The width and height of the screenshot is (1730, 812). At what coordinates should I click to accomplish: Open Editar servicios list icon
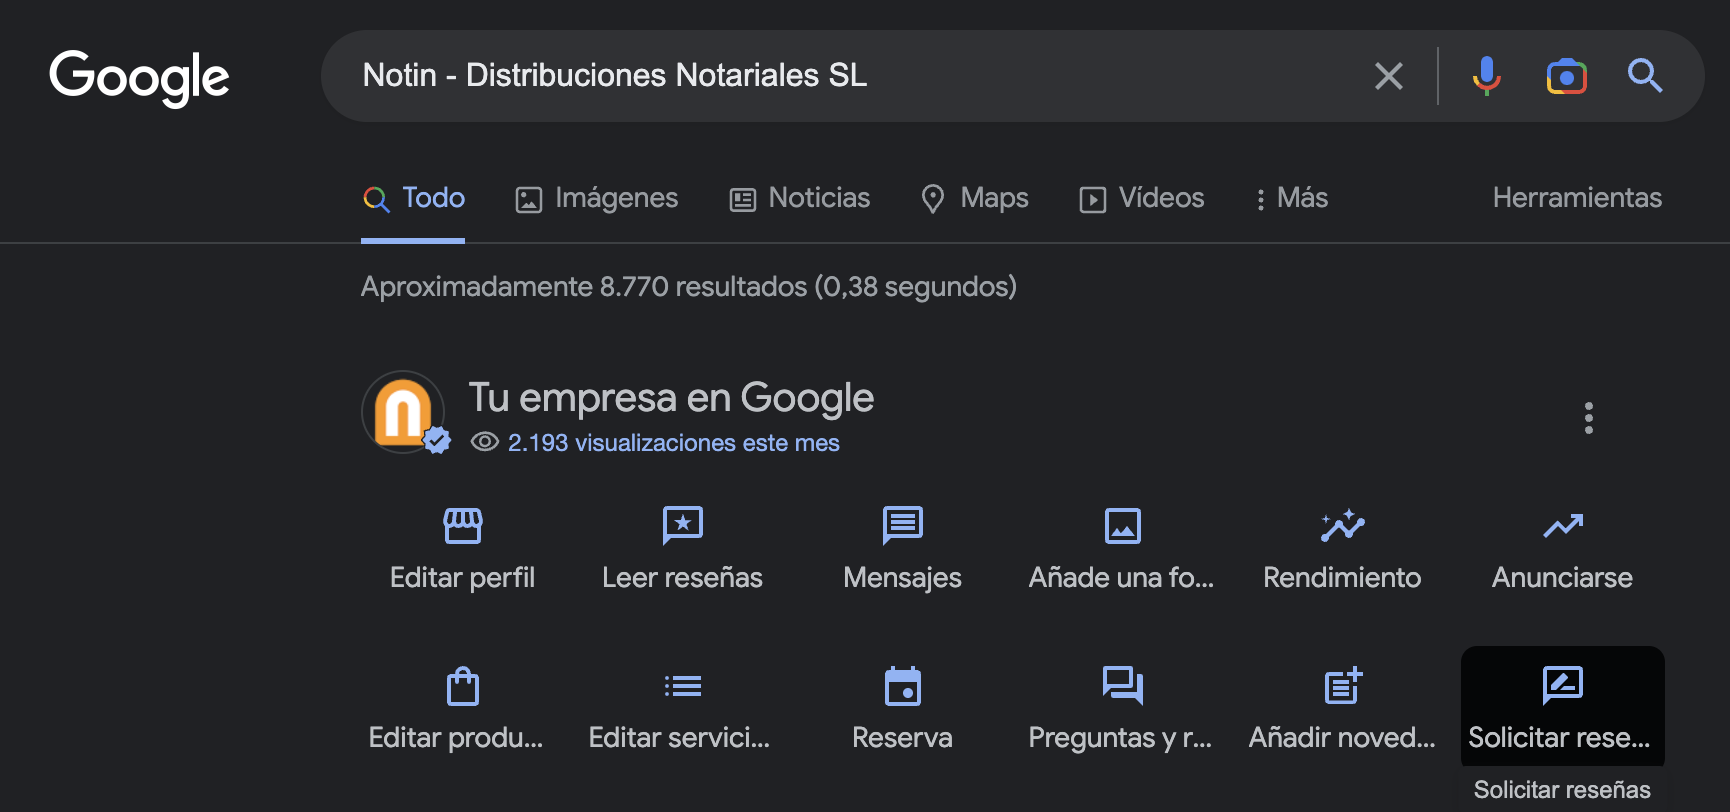(x=683, y=686)
